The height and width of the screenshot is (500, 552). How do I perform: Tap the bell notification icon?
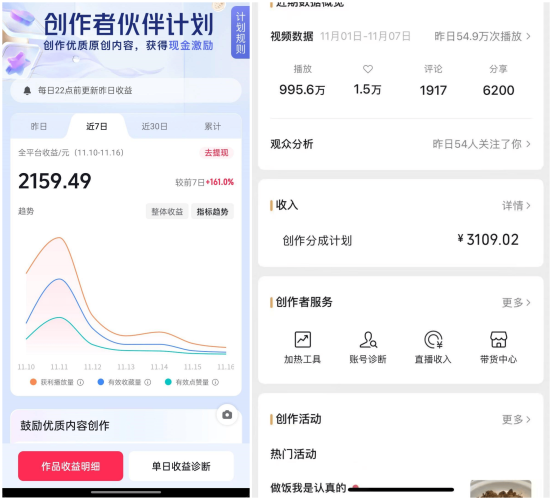27,91
